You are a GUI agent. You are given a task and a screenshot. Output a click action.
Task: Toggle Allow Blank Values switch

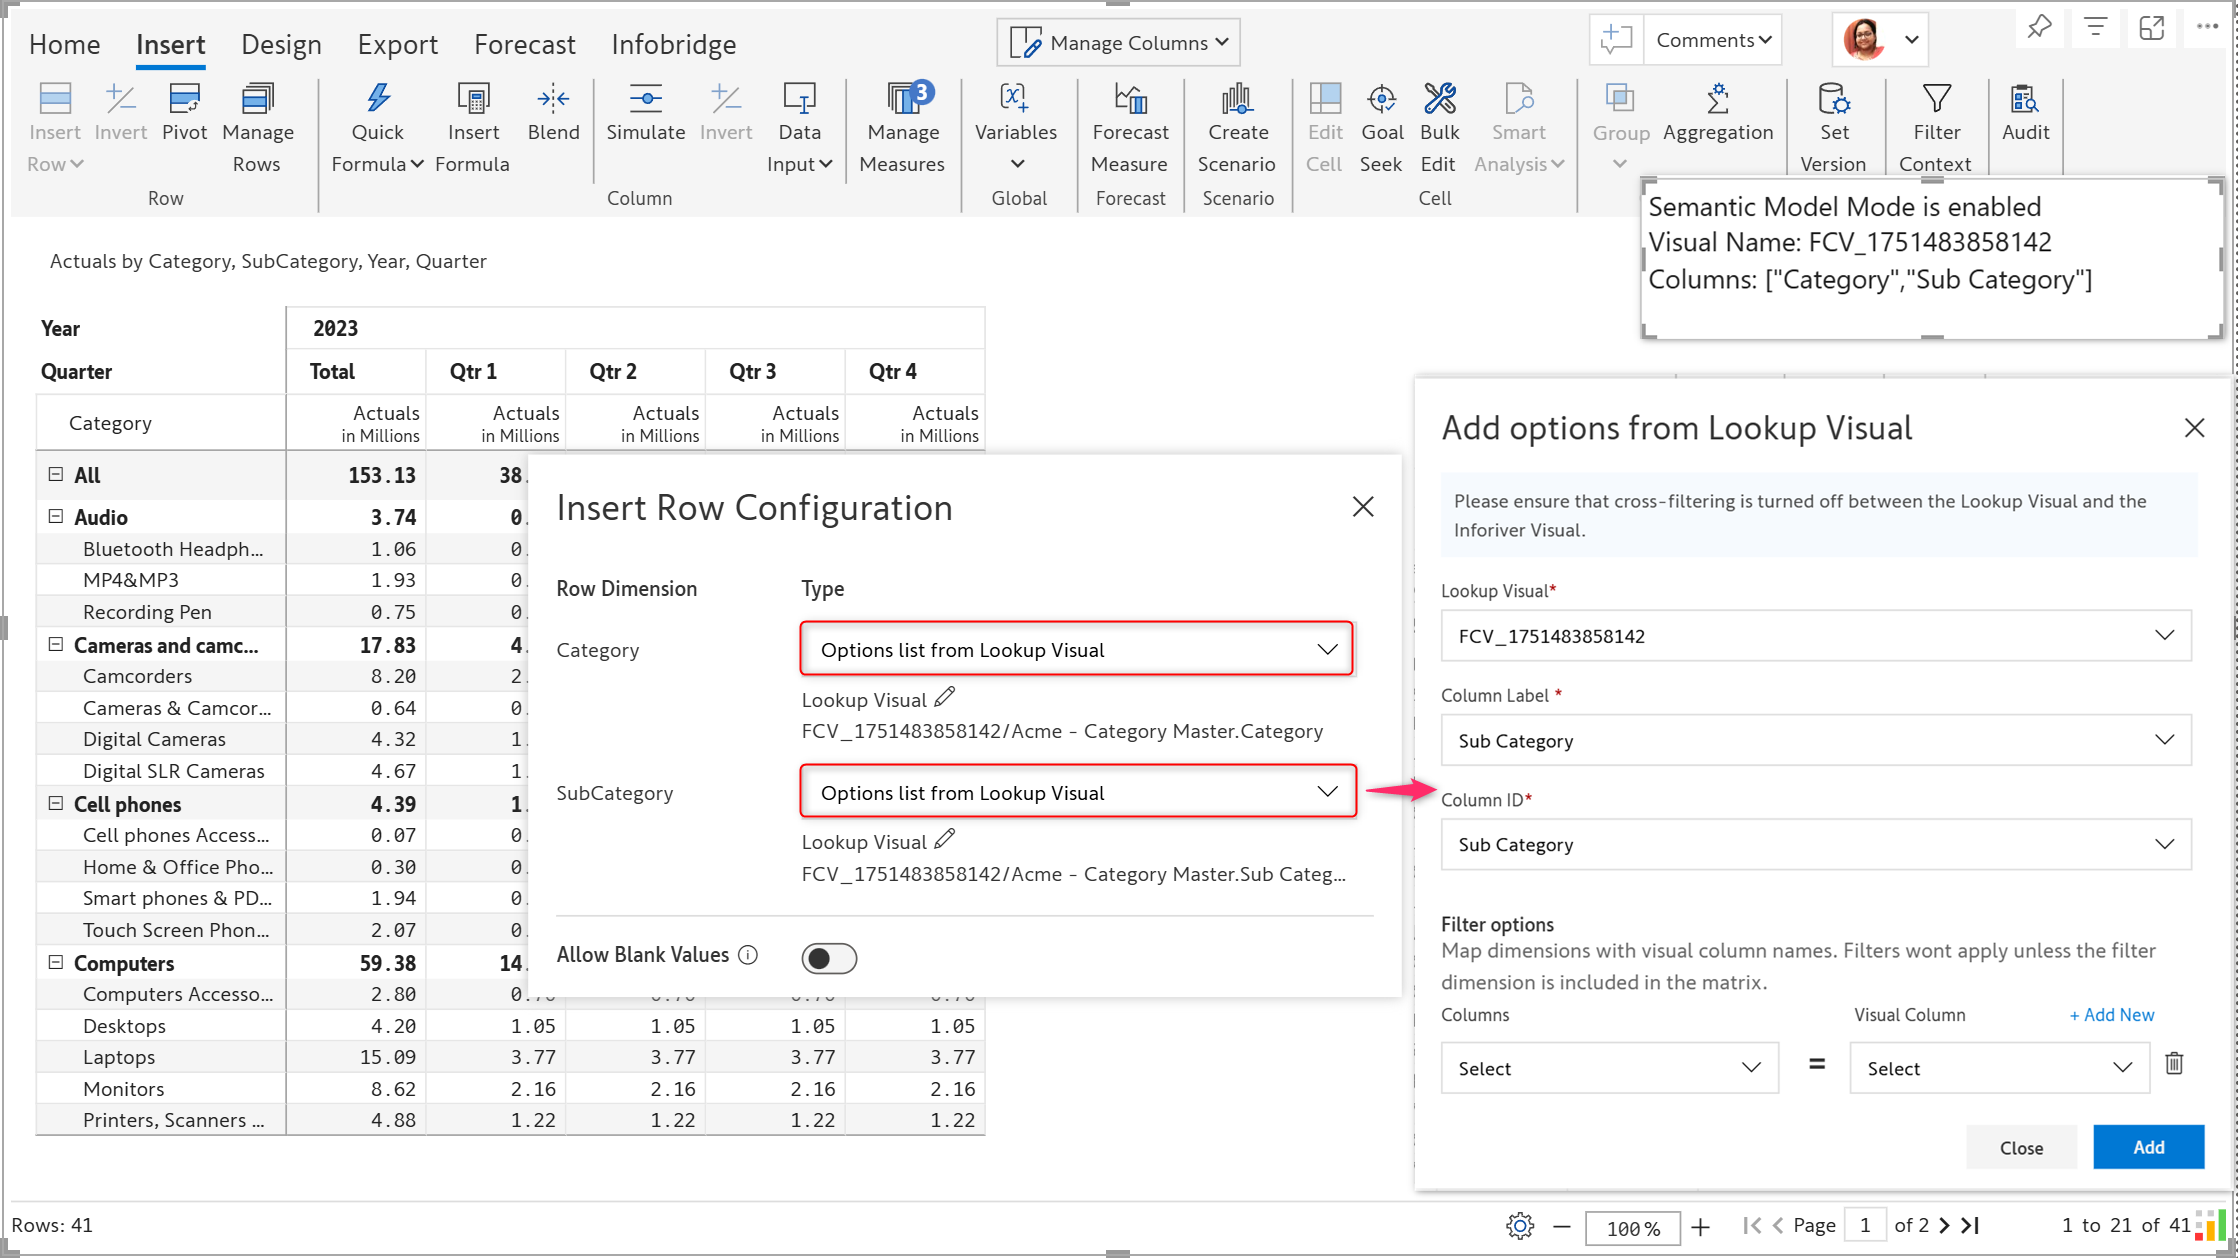point(828,958)
